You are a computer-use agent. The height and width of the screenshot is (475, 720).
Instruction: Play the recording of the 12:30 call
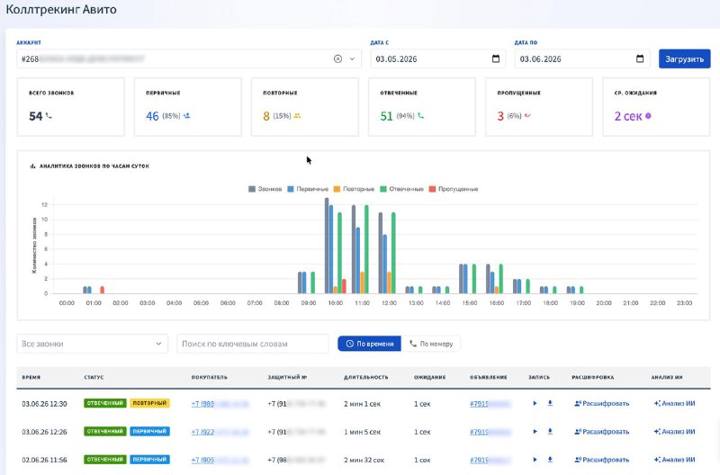click(x=534, y=403)
